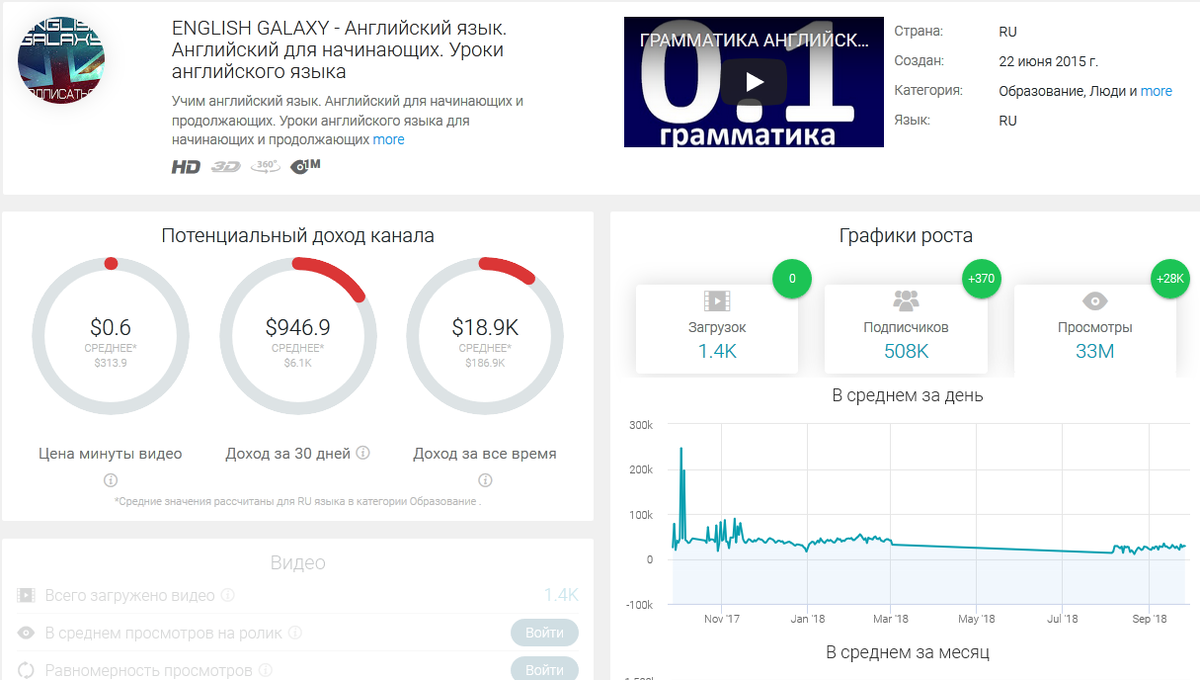Click the peak spike on daily views chart
The height and width of the screenshot is (680, 1200).
click(x=681, y=450)
